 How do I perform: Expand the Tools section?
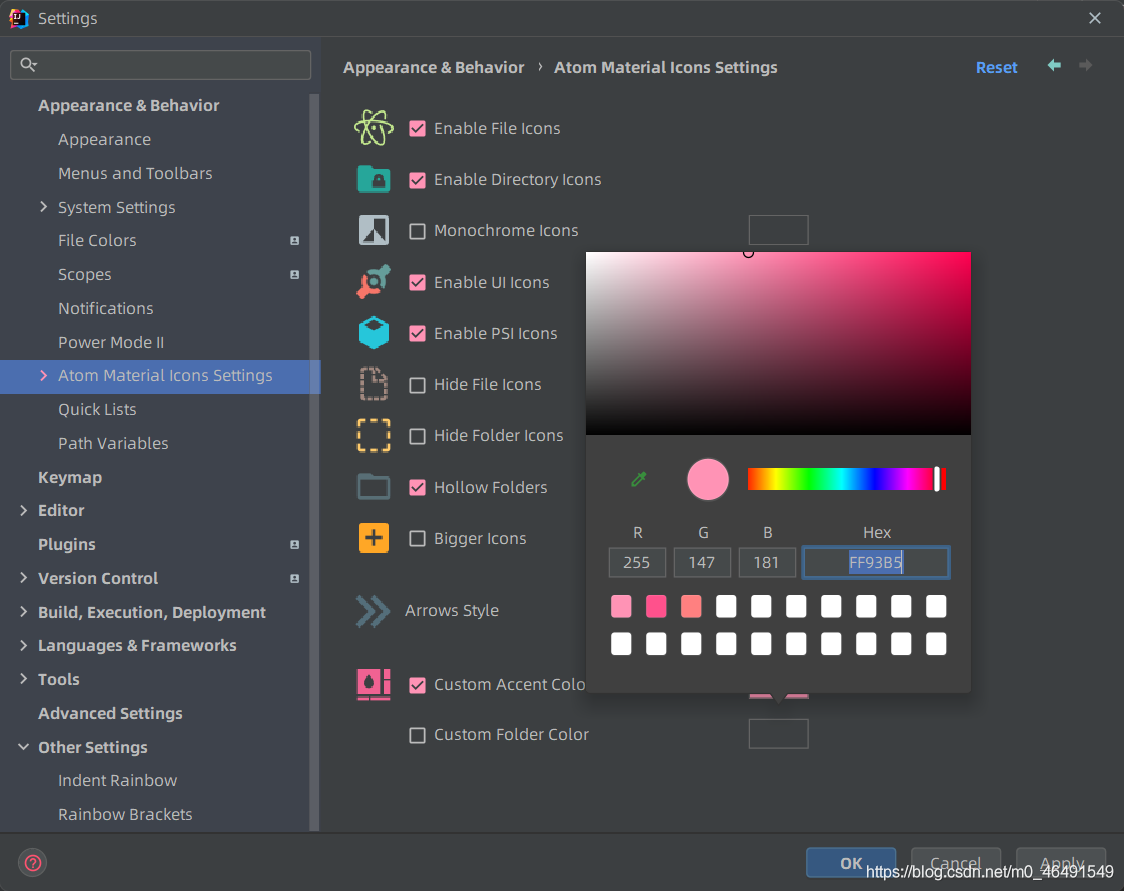tap(24, 679)
